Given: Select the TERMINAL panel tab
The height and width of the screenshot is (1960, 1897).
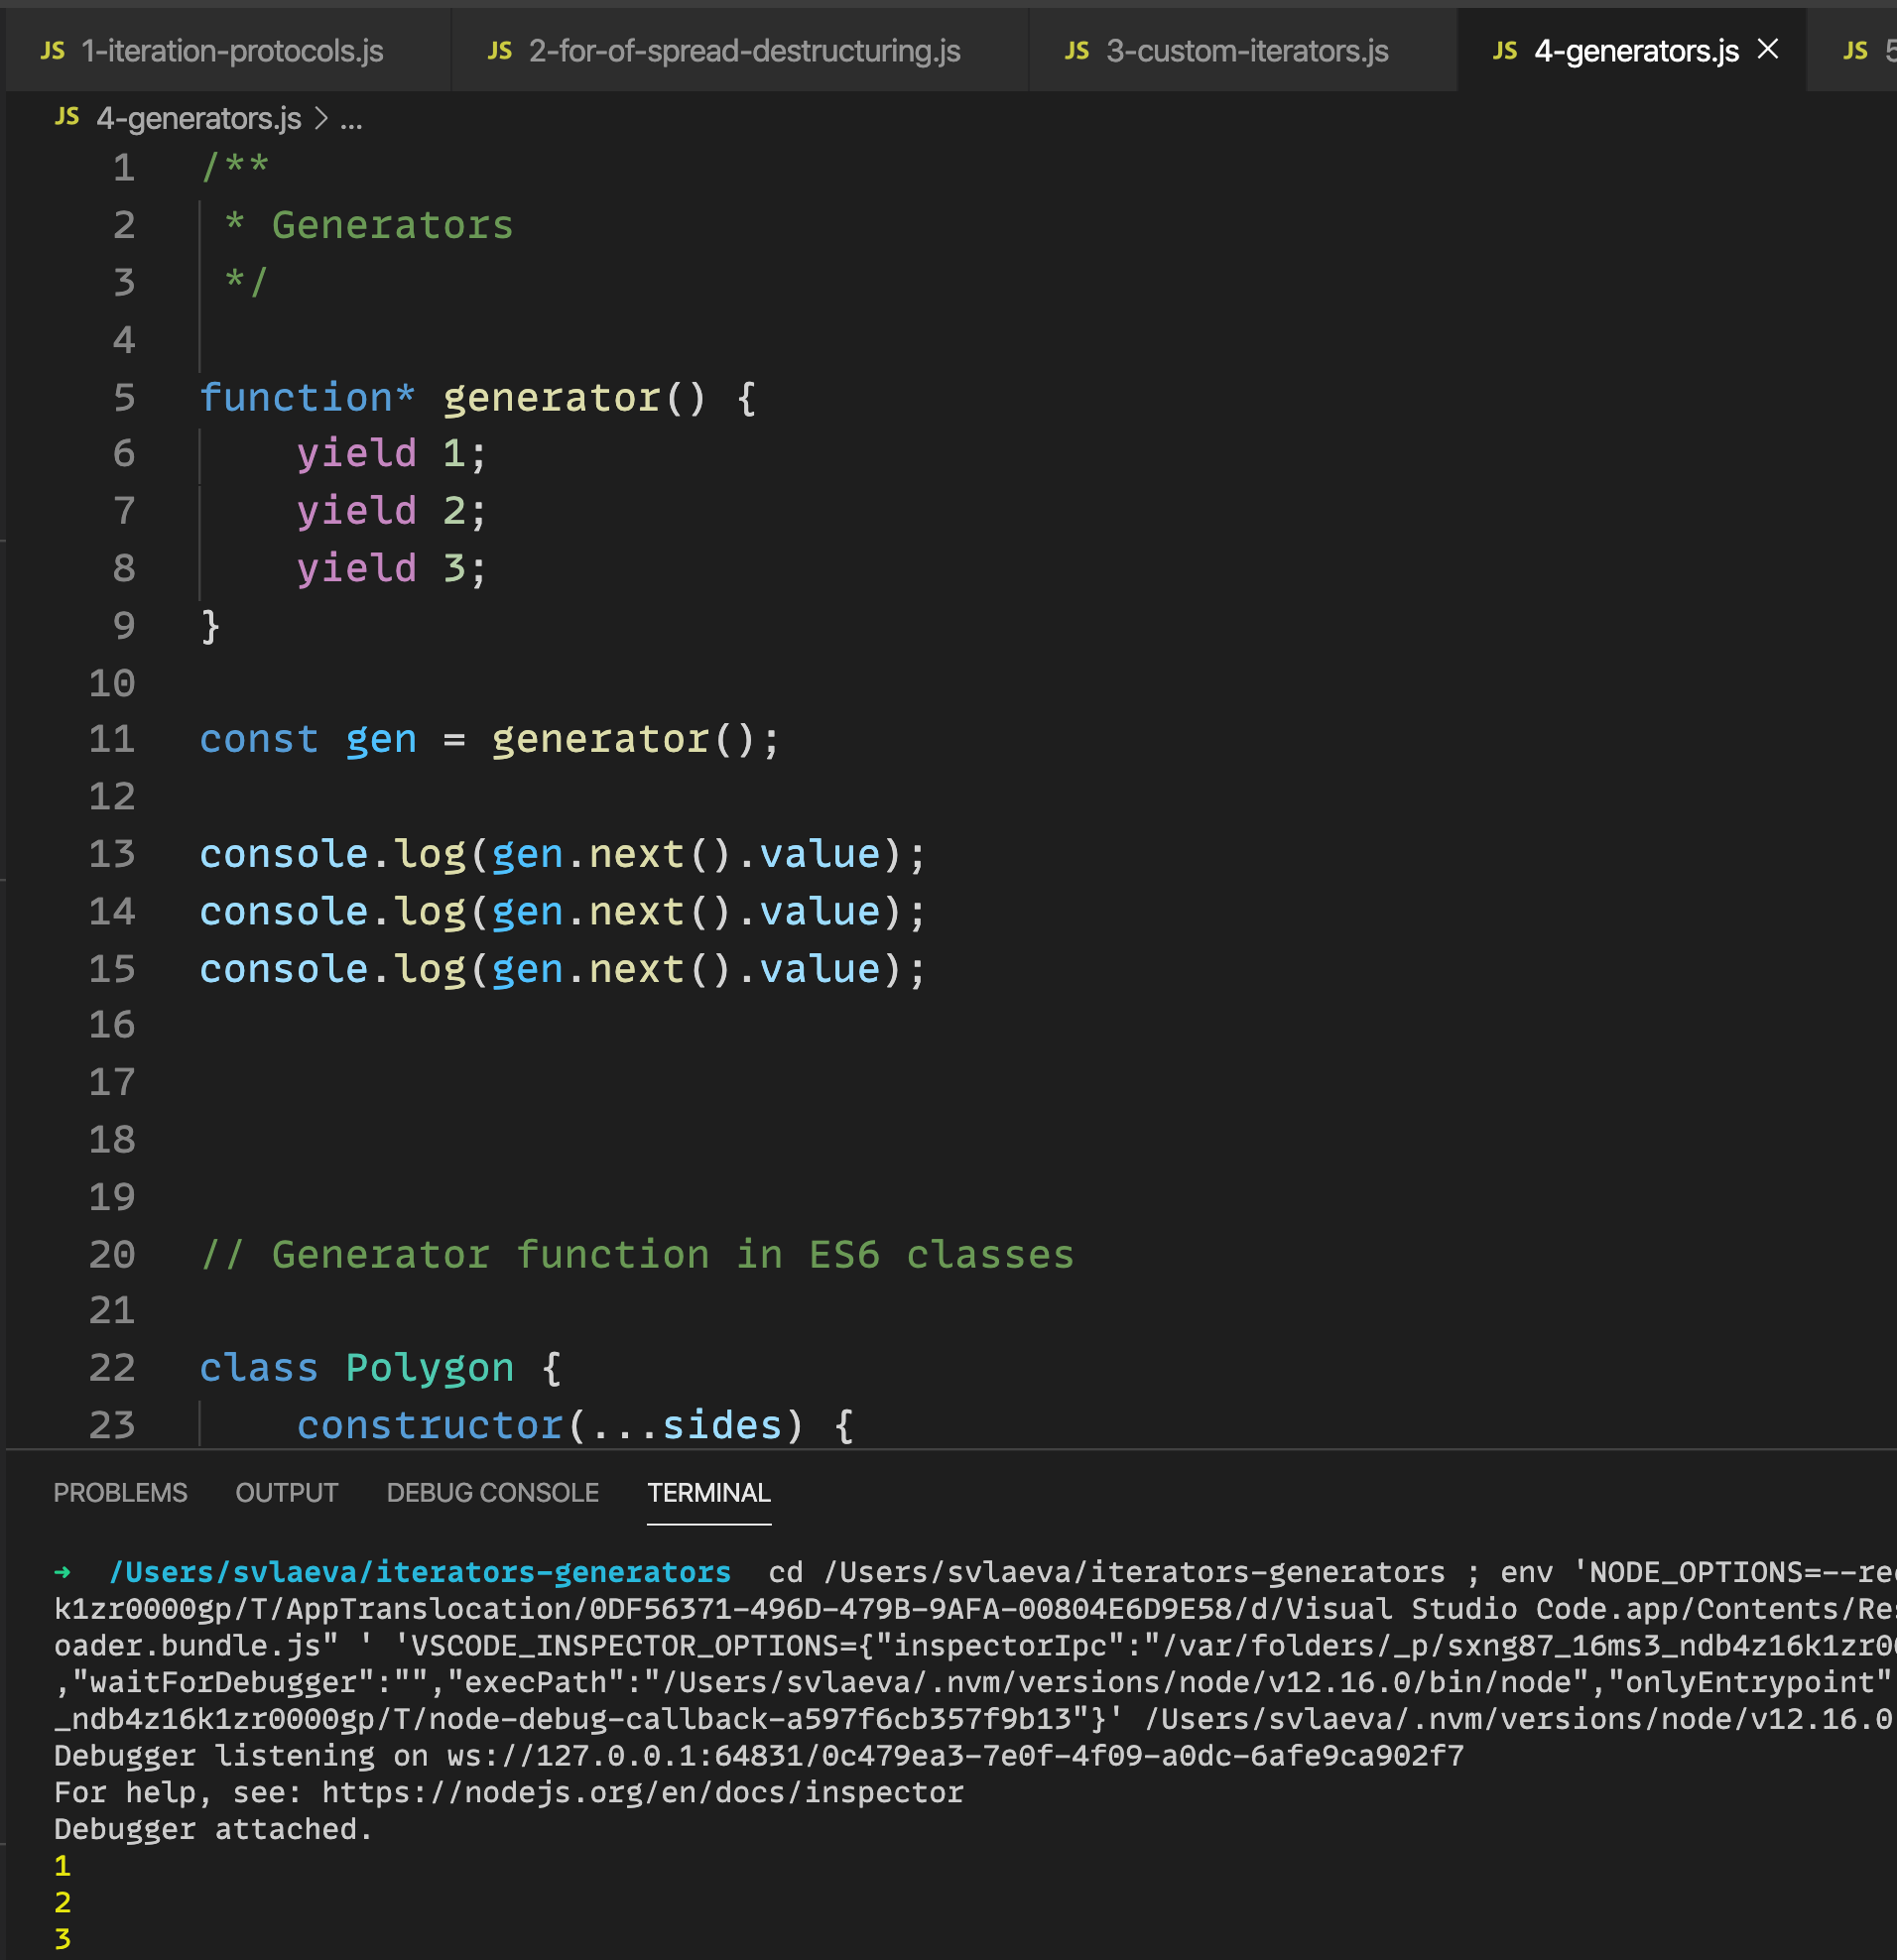Looking at the screenshot, I should click(709, 1492).
